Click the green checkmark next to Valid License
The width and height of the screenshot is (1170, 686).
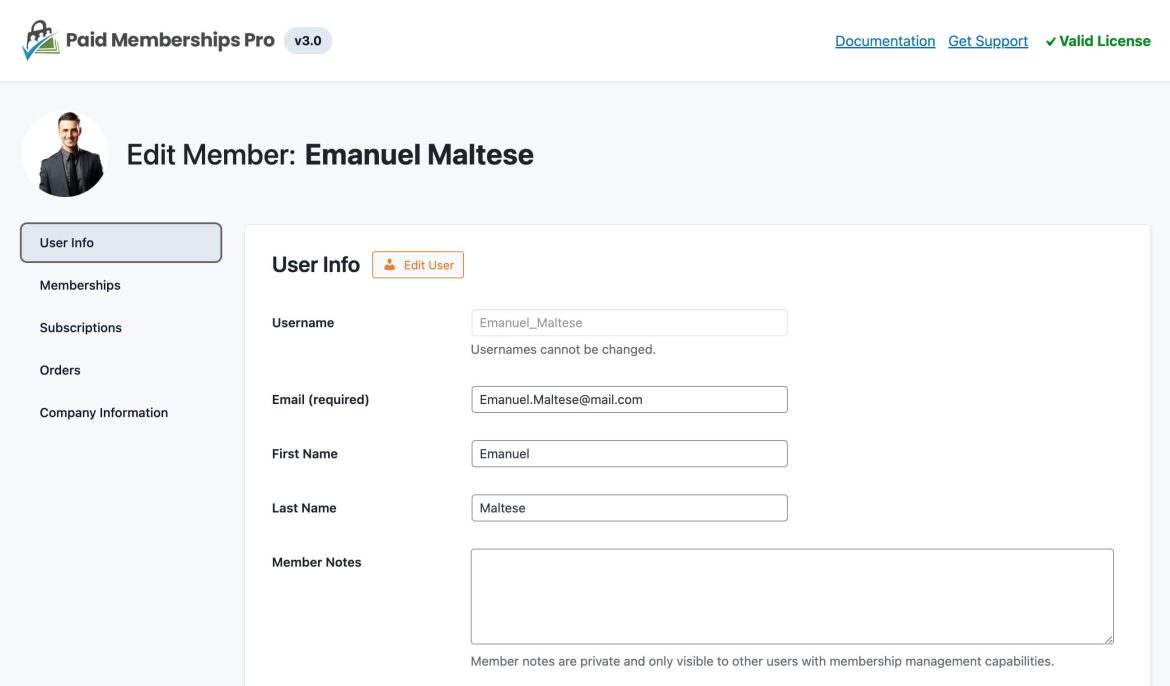pyautogui.click(x=1049, y=41)
